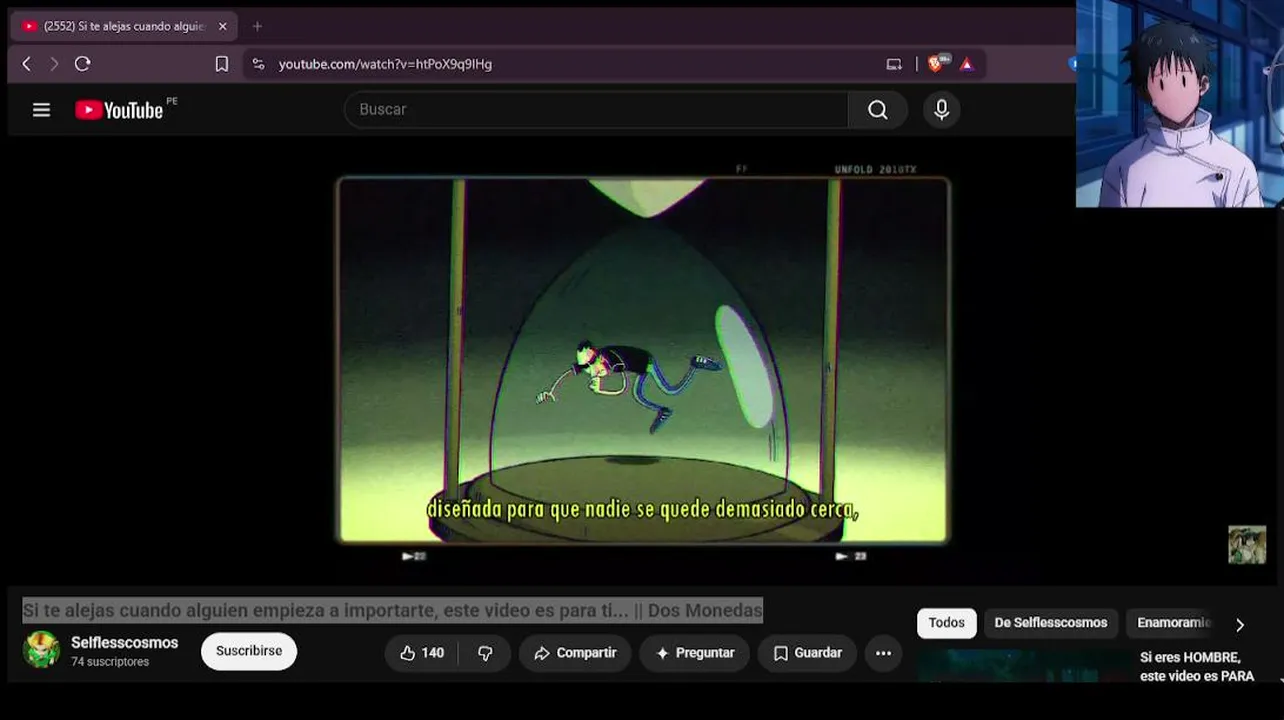Focus the address bar URL
Screen dimensions: 1284x720
(385, 64)
